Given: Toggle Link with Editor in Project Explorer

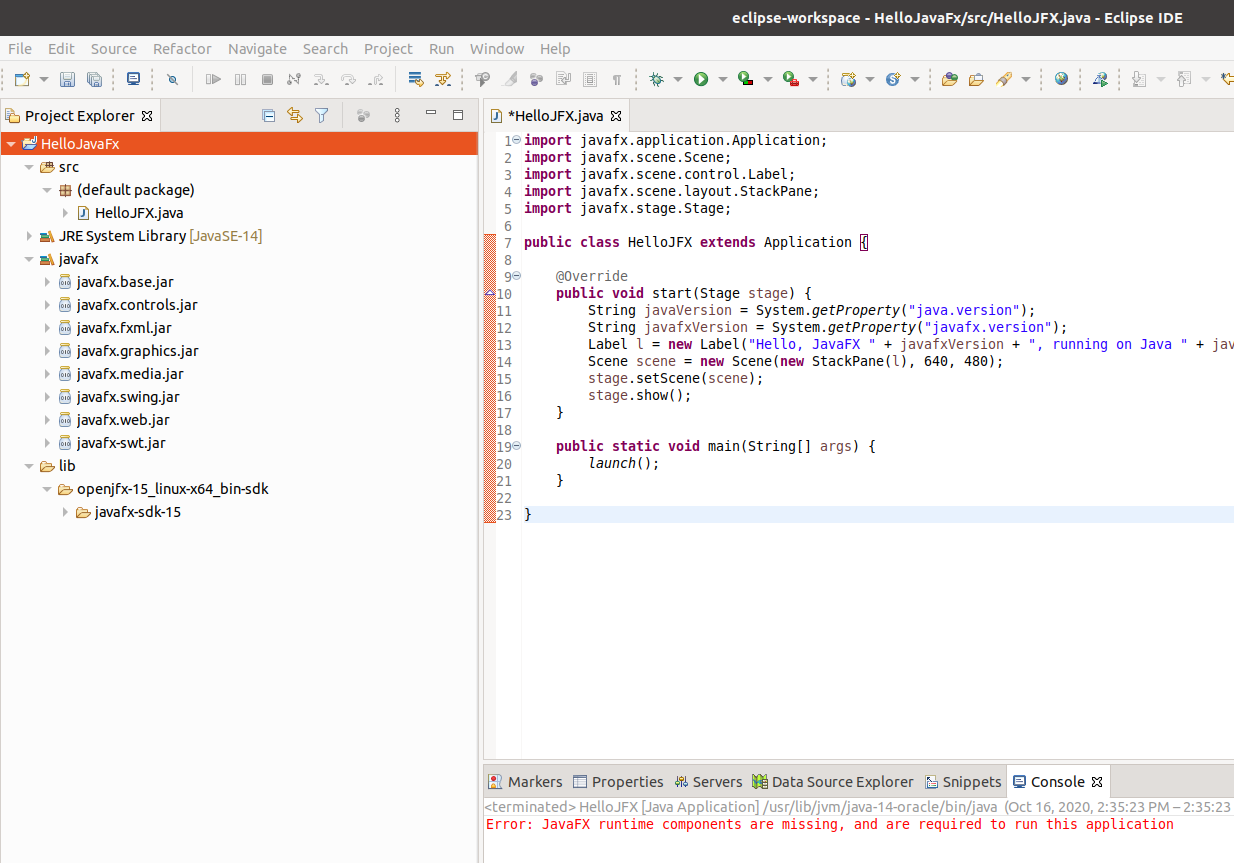Looking at the screenshot, I should (x=295, y=115).
